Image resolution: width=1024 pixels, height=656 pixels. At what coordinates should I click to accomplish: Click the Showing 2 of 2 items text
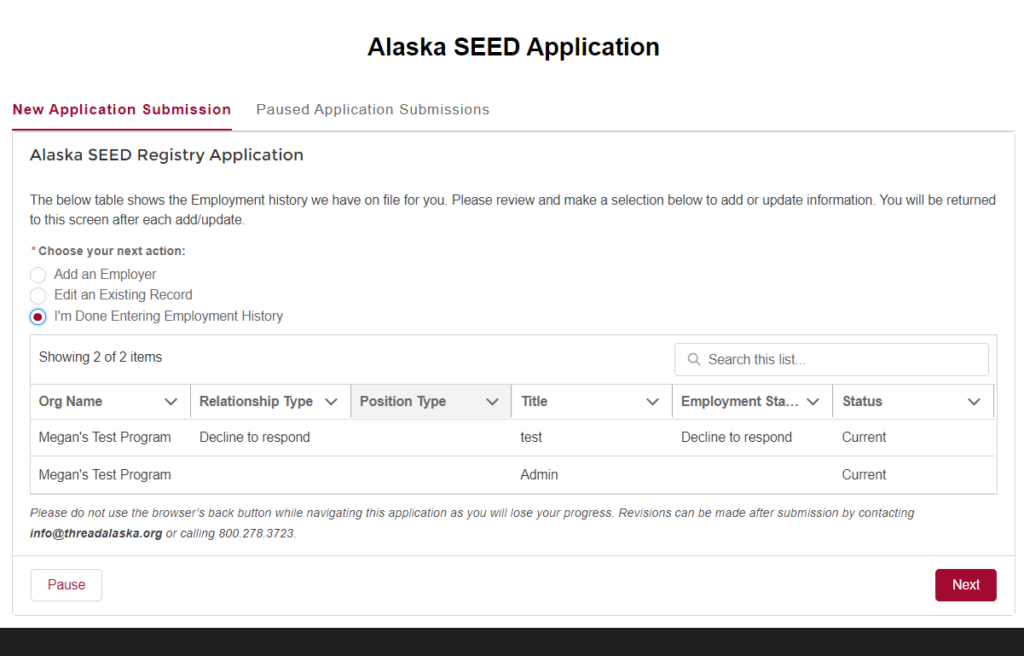pyautogui.click(x=100, y=357)
